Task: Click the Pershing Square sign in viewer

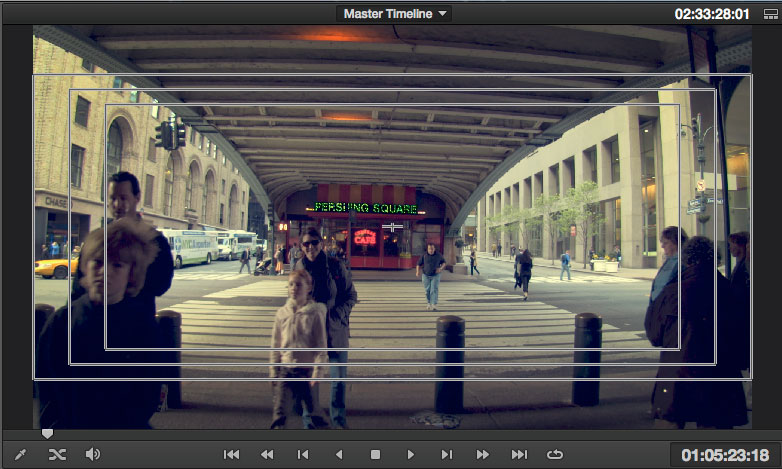Action: pos(365,207)
